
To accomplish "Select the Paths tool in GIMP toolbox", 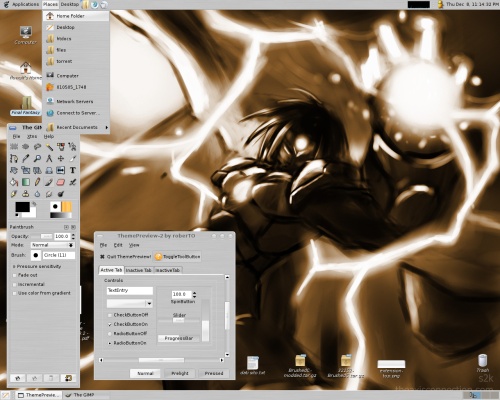I will pyautogui.click(x=14, y=158).
